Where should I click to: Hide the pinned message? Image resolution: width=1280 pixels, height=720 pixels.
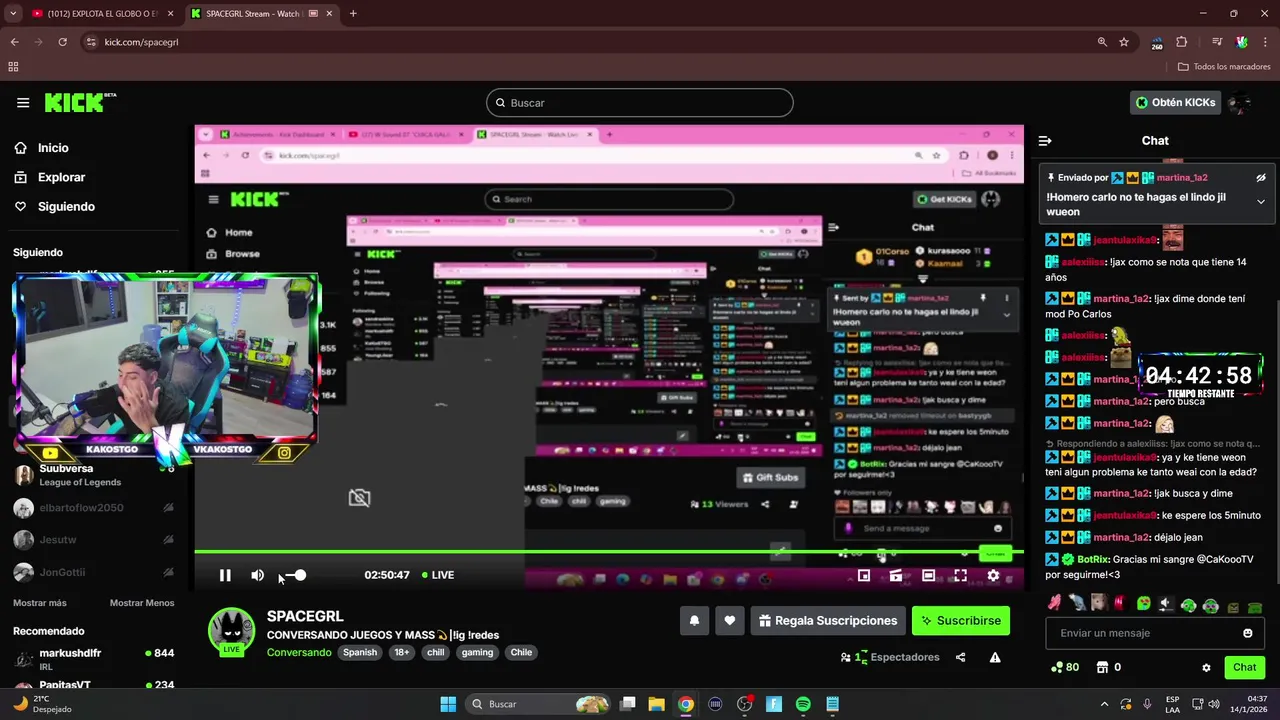pos(1261,178)
